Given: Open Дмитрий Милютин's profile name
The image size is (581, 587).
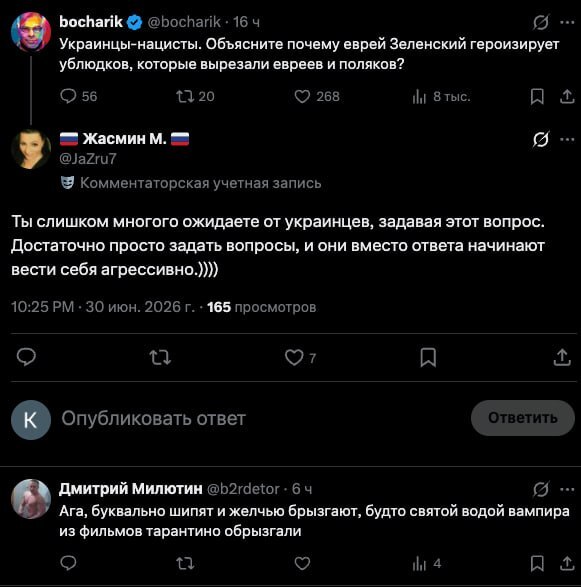Looking at the screenshot, I should tap(130, 489).
